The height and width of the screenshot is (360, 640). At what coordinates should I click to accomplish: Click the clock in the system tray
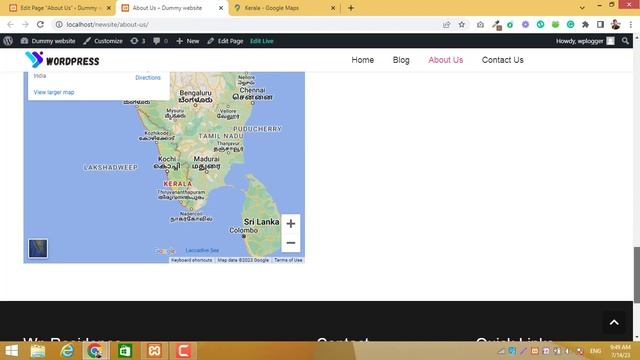(620, 351)
